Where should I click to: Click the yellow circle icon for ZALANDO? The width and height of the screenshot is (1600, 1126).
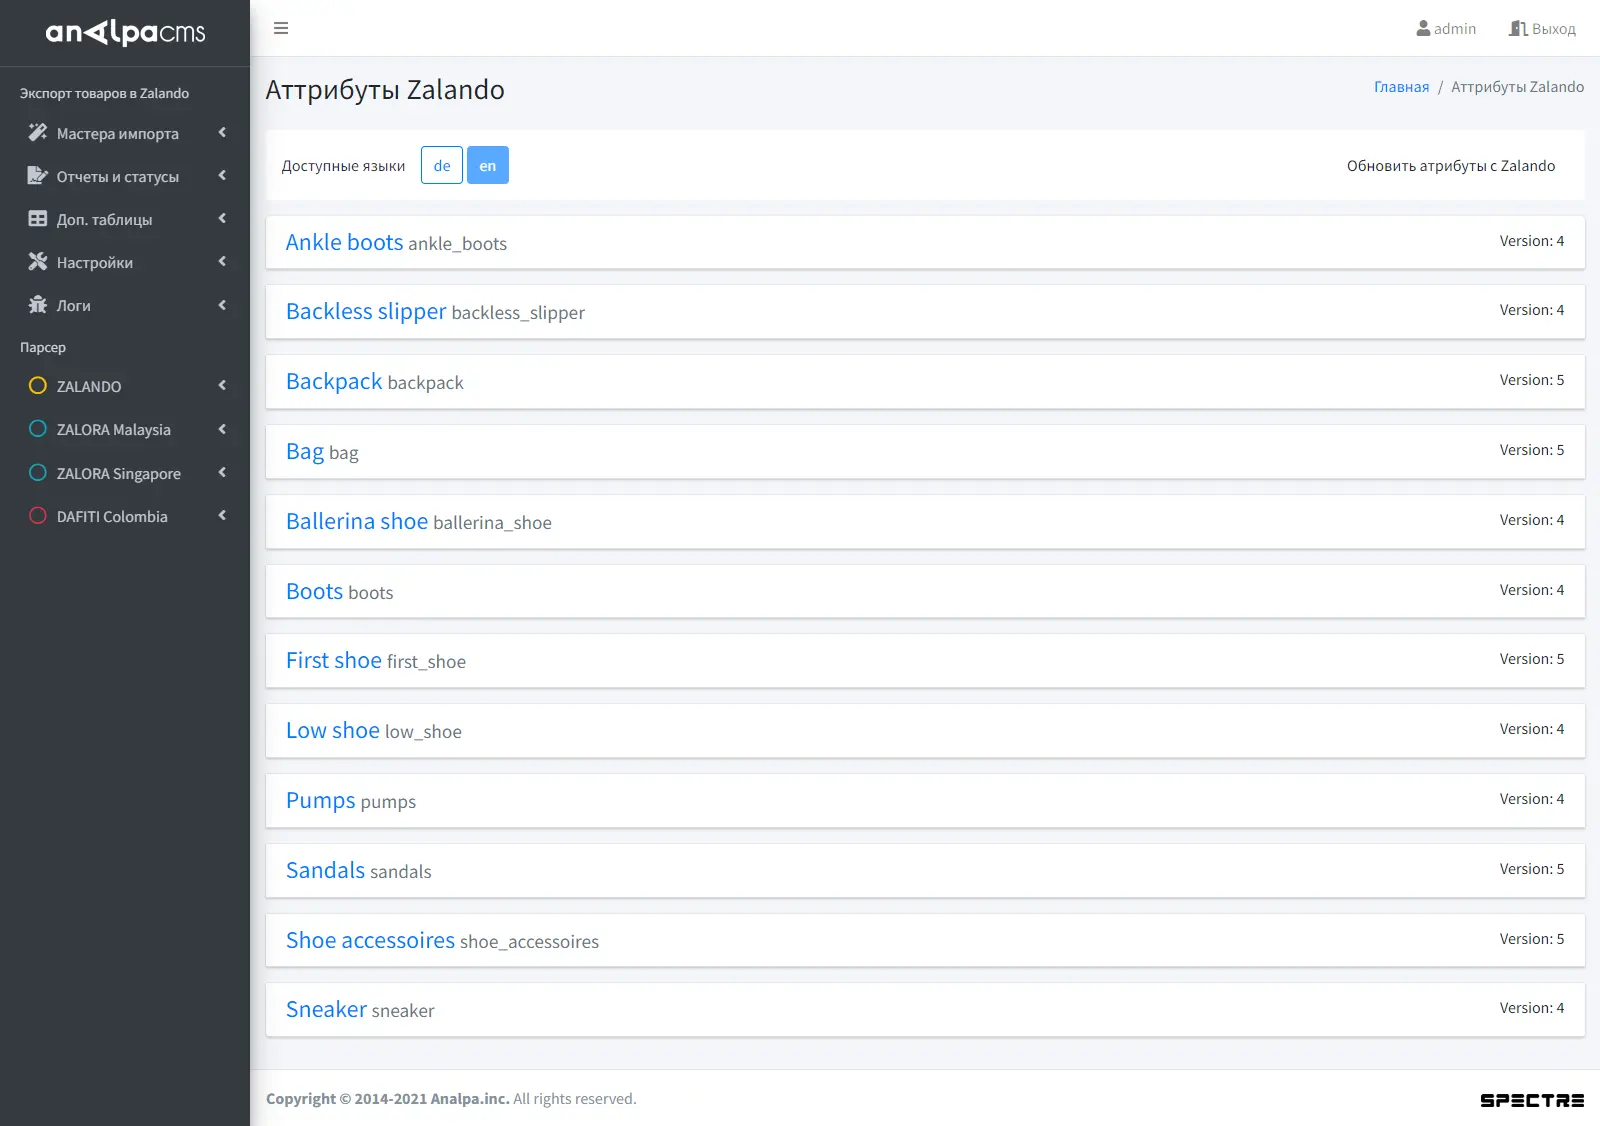pos(38,386)
